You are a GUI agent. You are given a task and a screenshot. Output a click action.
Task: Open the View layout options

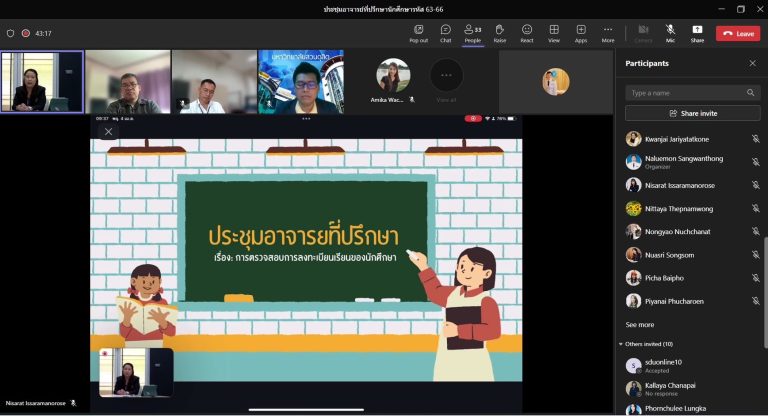[x=554, y=33]
